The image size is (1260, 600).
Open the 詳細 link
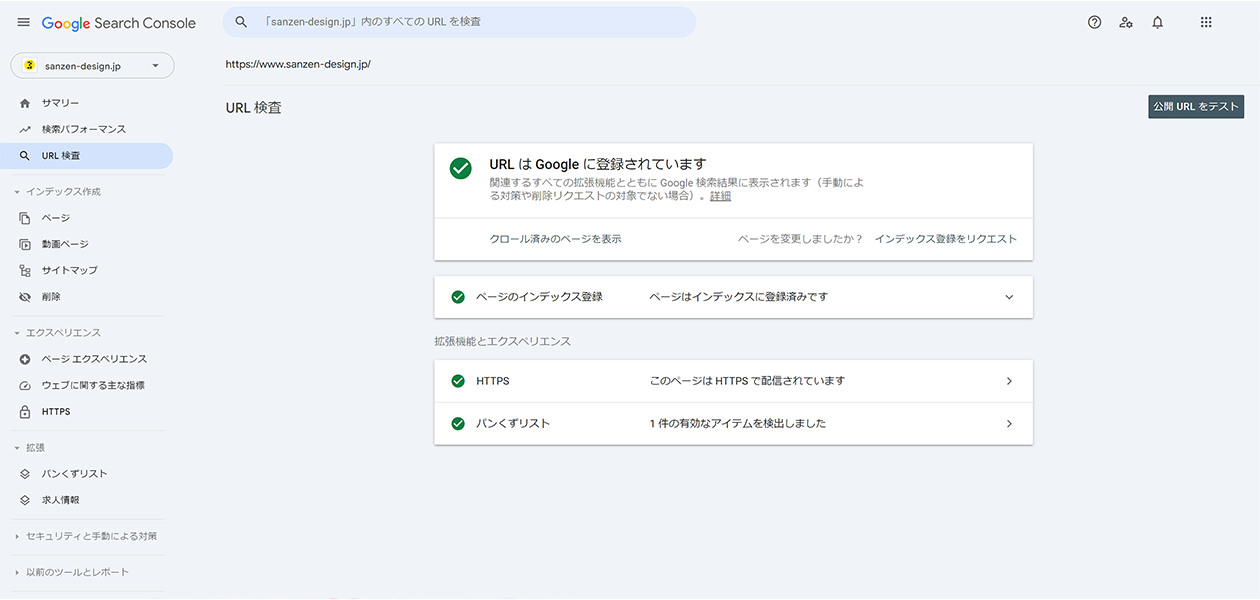720,196
